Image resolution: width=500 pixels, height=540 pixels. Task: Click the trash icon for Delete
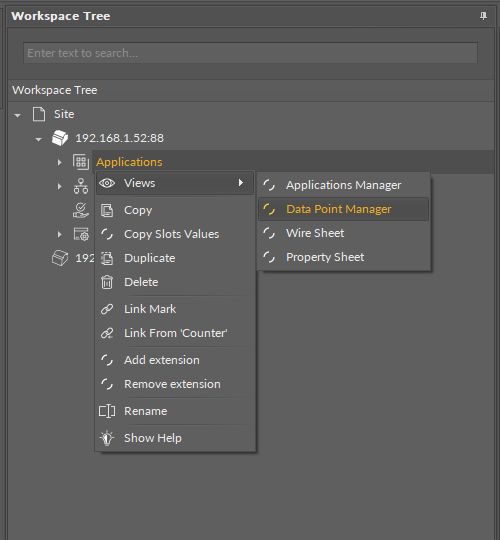[x=107, y=282]
